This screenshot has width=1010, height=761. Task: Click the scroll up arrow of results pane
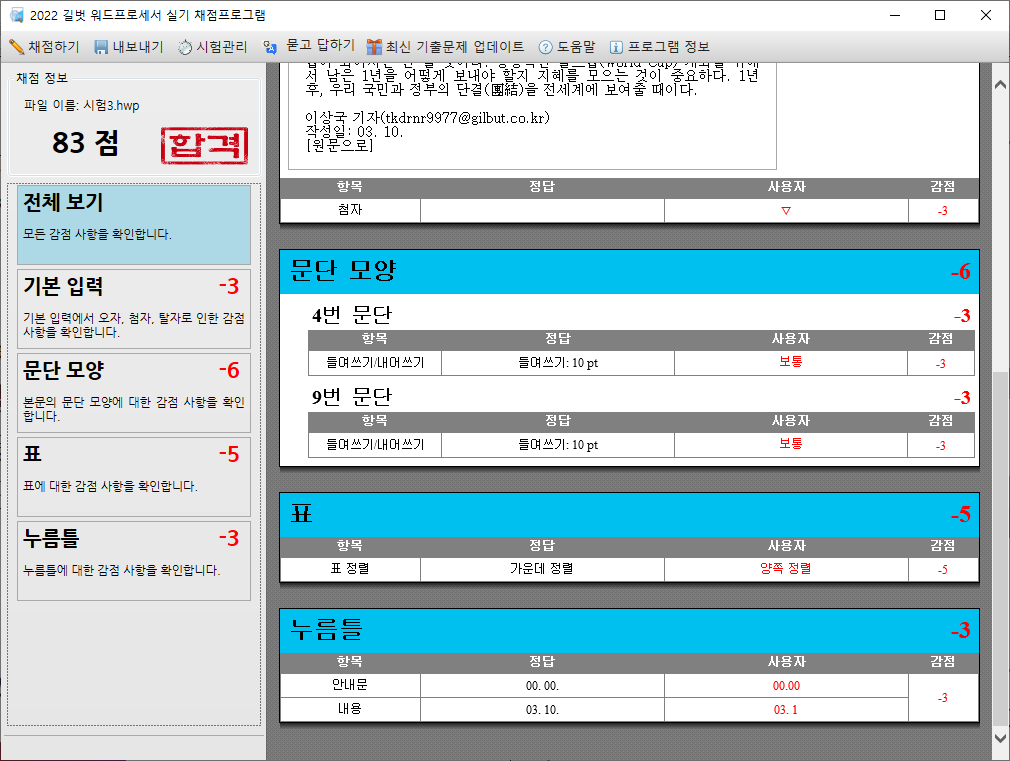tap(998, 86)
